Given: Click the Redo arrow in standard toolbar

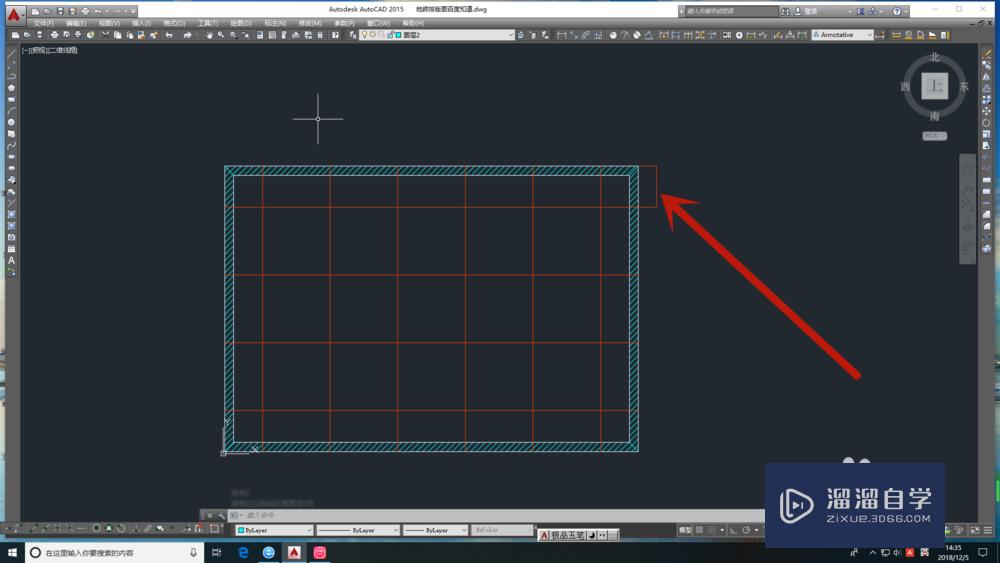Looking at the screenshot, I should tap(188, 35).
